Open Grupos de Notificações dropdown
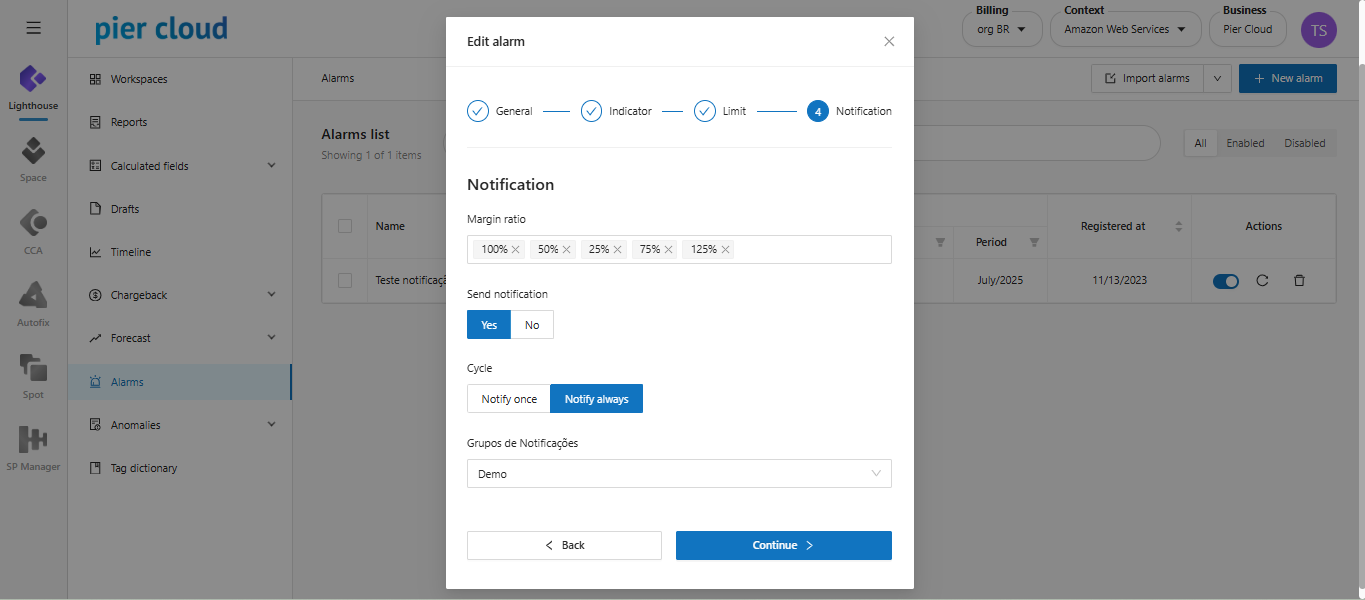Screen dimensions: 1365x600 pos(678,474)
